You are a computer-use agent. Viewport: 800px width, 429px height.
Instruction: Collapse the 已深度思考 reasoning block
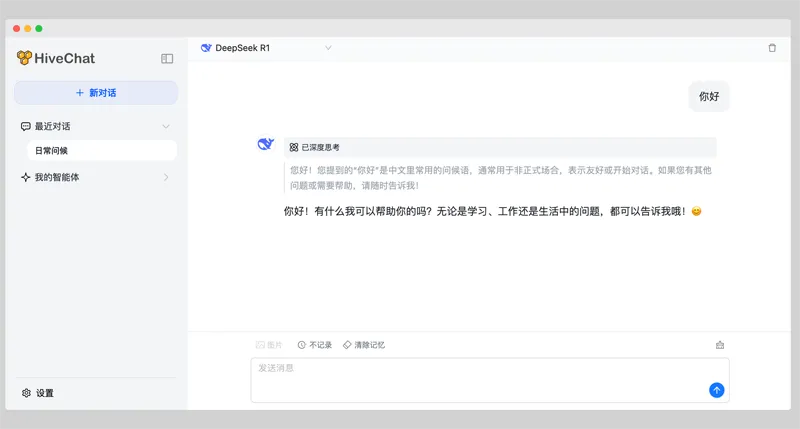[315, 147]
